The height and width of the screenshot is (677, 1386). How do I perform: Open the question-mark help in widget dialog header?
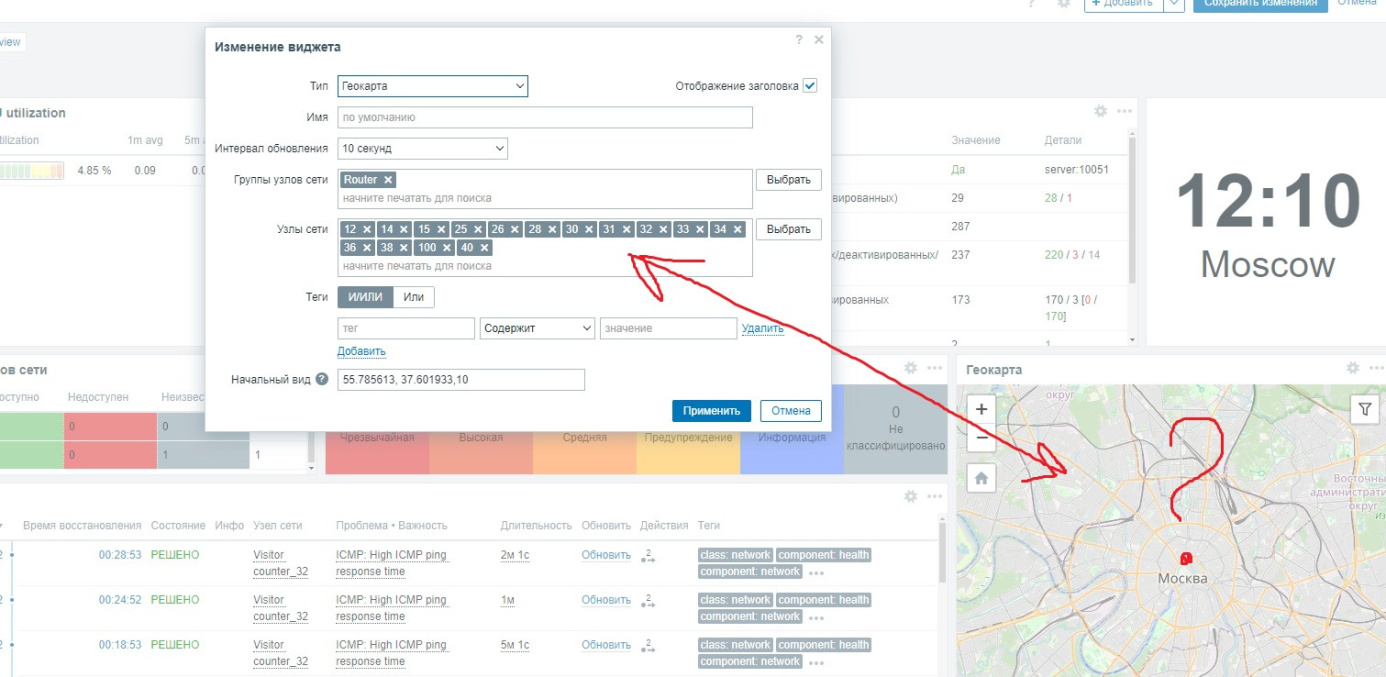click(799, 40)
